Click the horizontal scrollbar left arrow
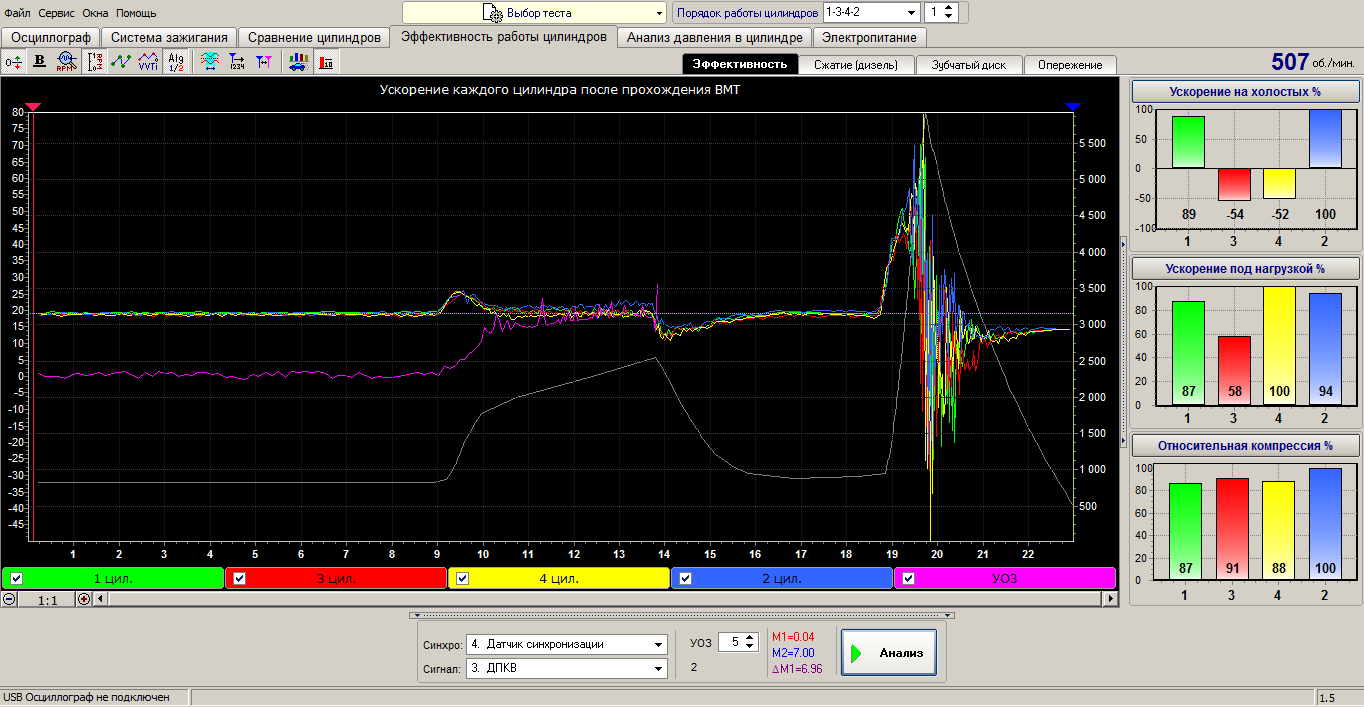 coord(100,599)
